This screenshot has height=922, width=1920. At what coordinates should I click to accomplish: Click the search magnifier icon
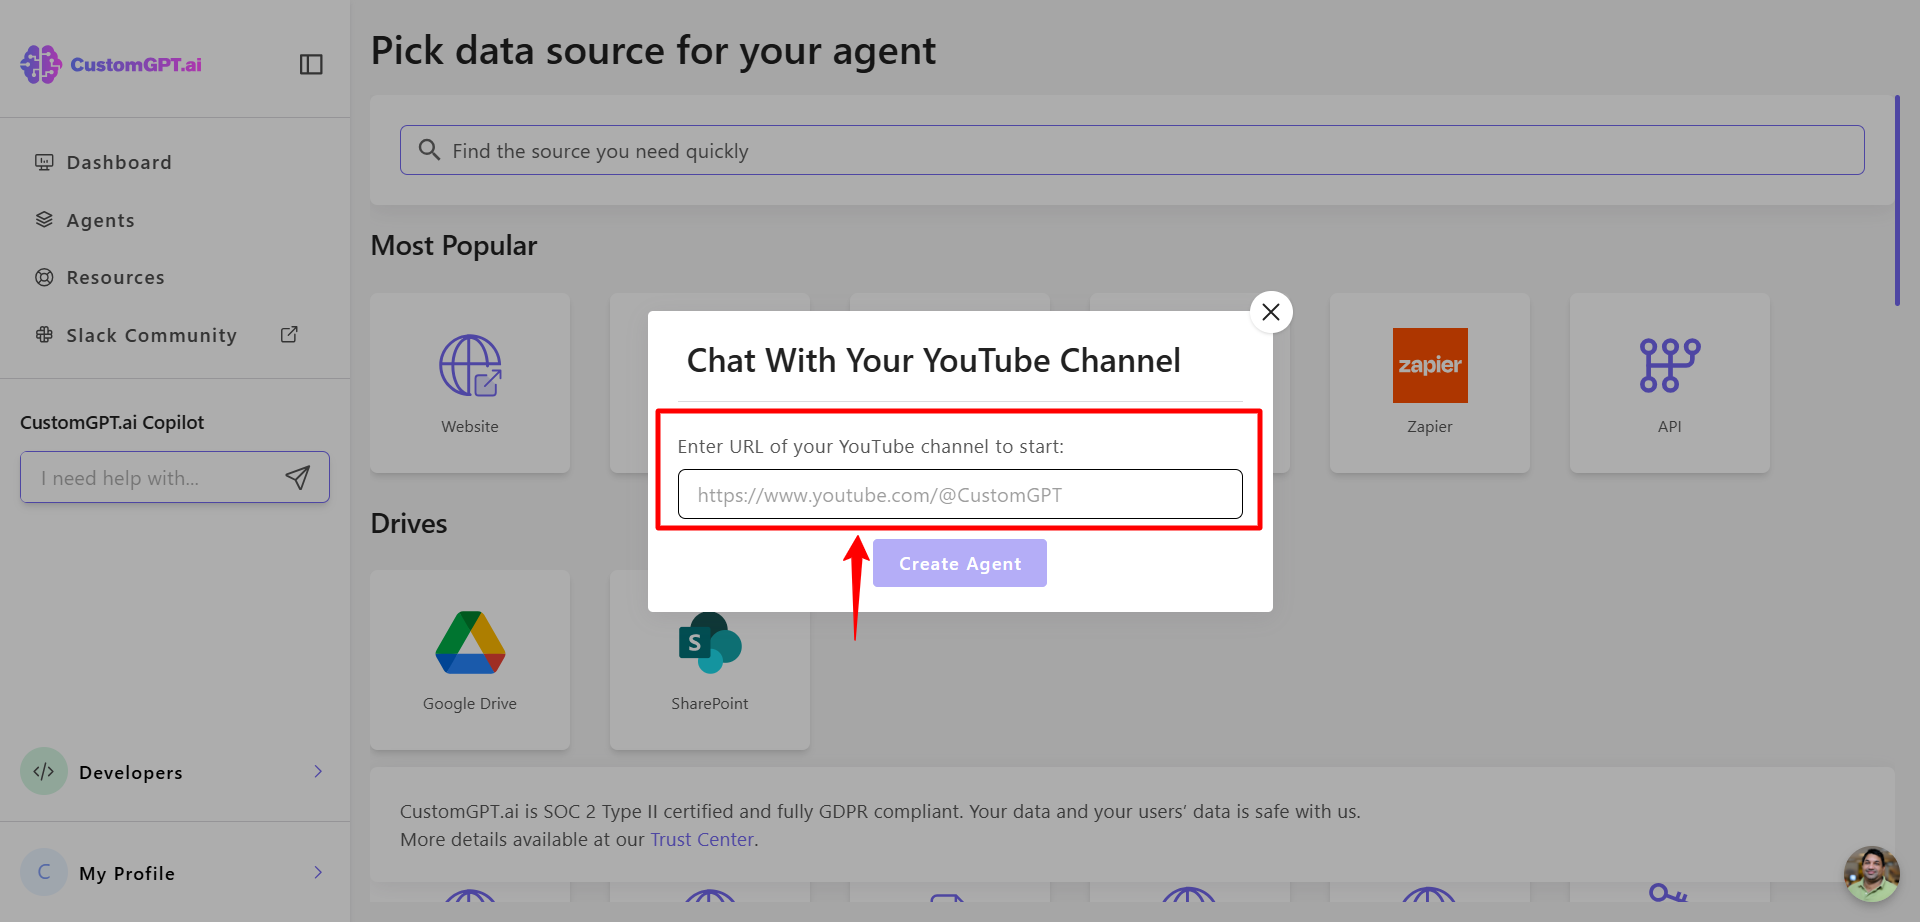pyautogui.click(x=429, y=150)
